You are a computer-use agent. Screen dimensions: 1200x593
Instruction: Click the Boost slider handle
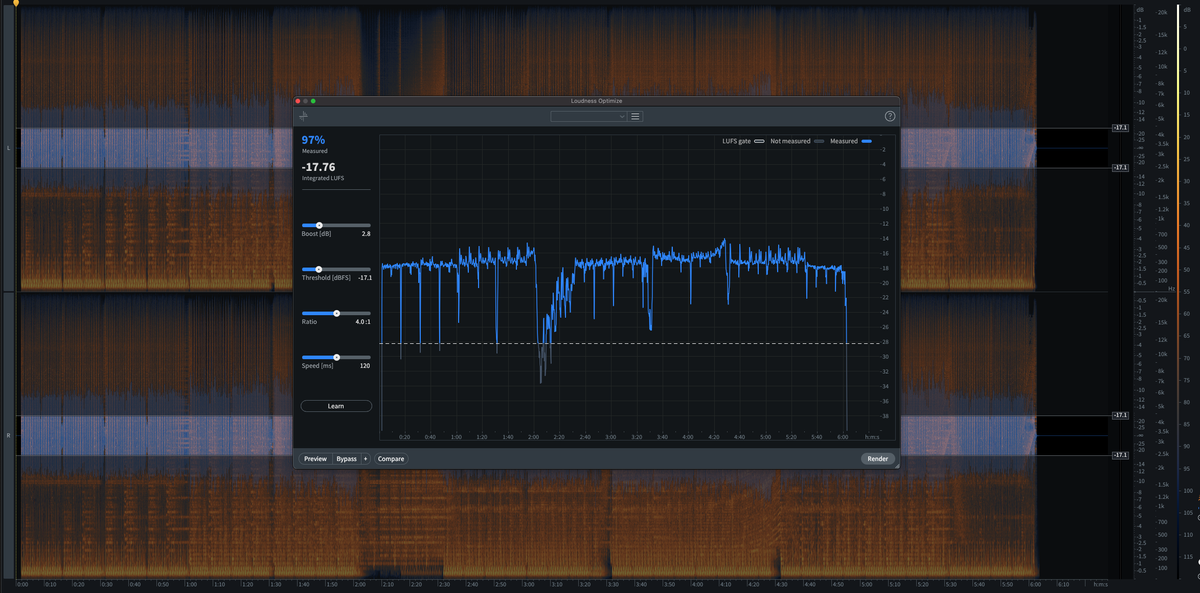pyautogui.click(x=319, y=225)
